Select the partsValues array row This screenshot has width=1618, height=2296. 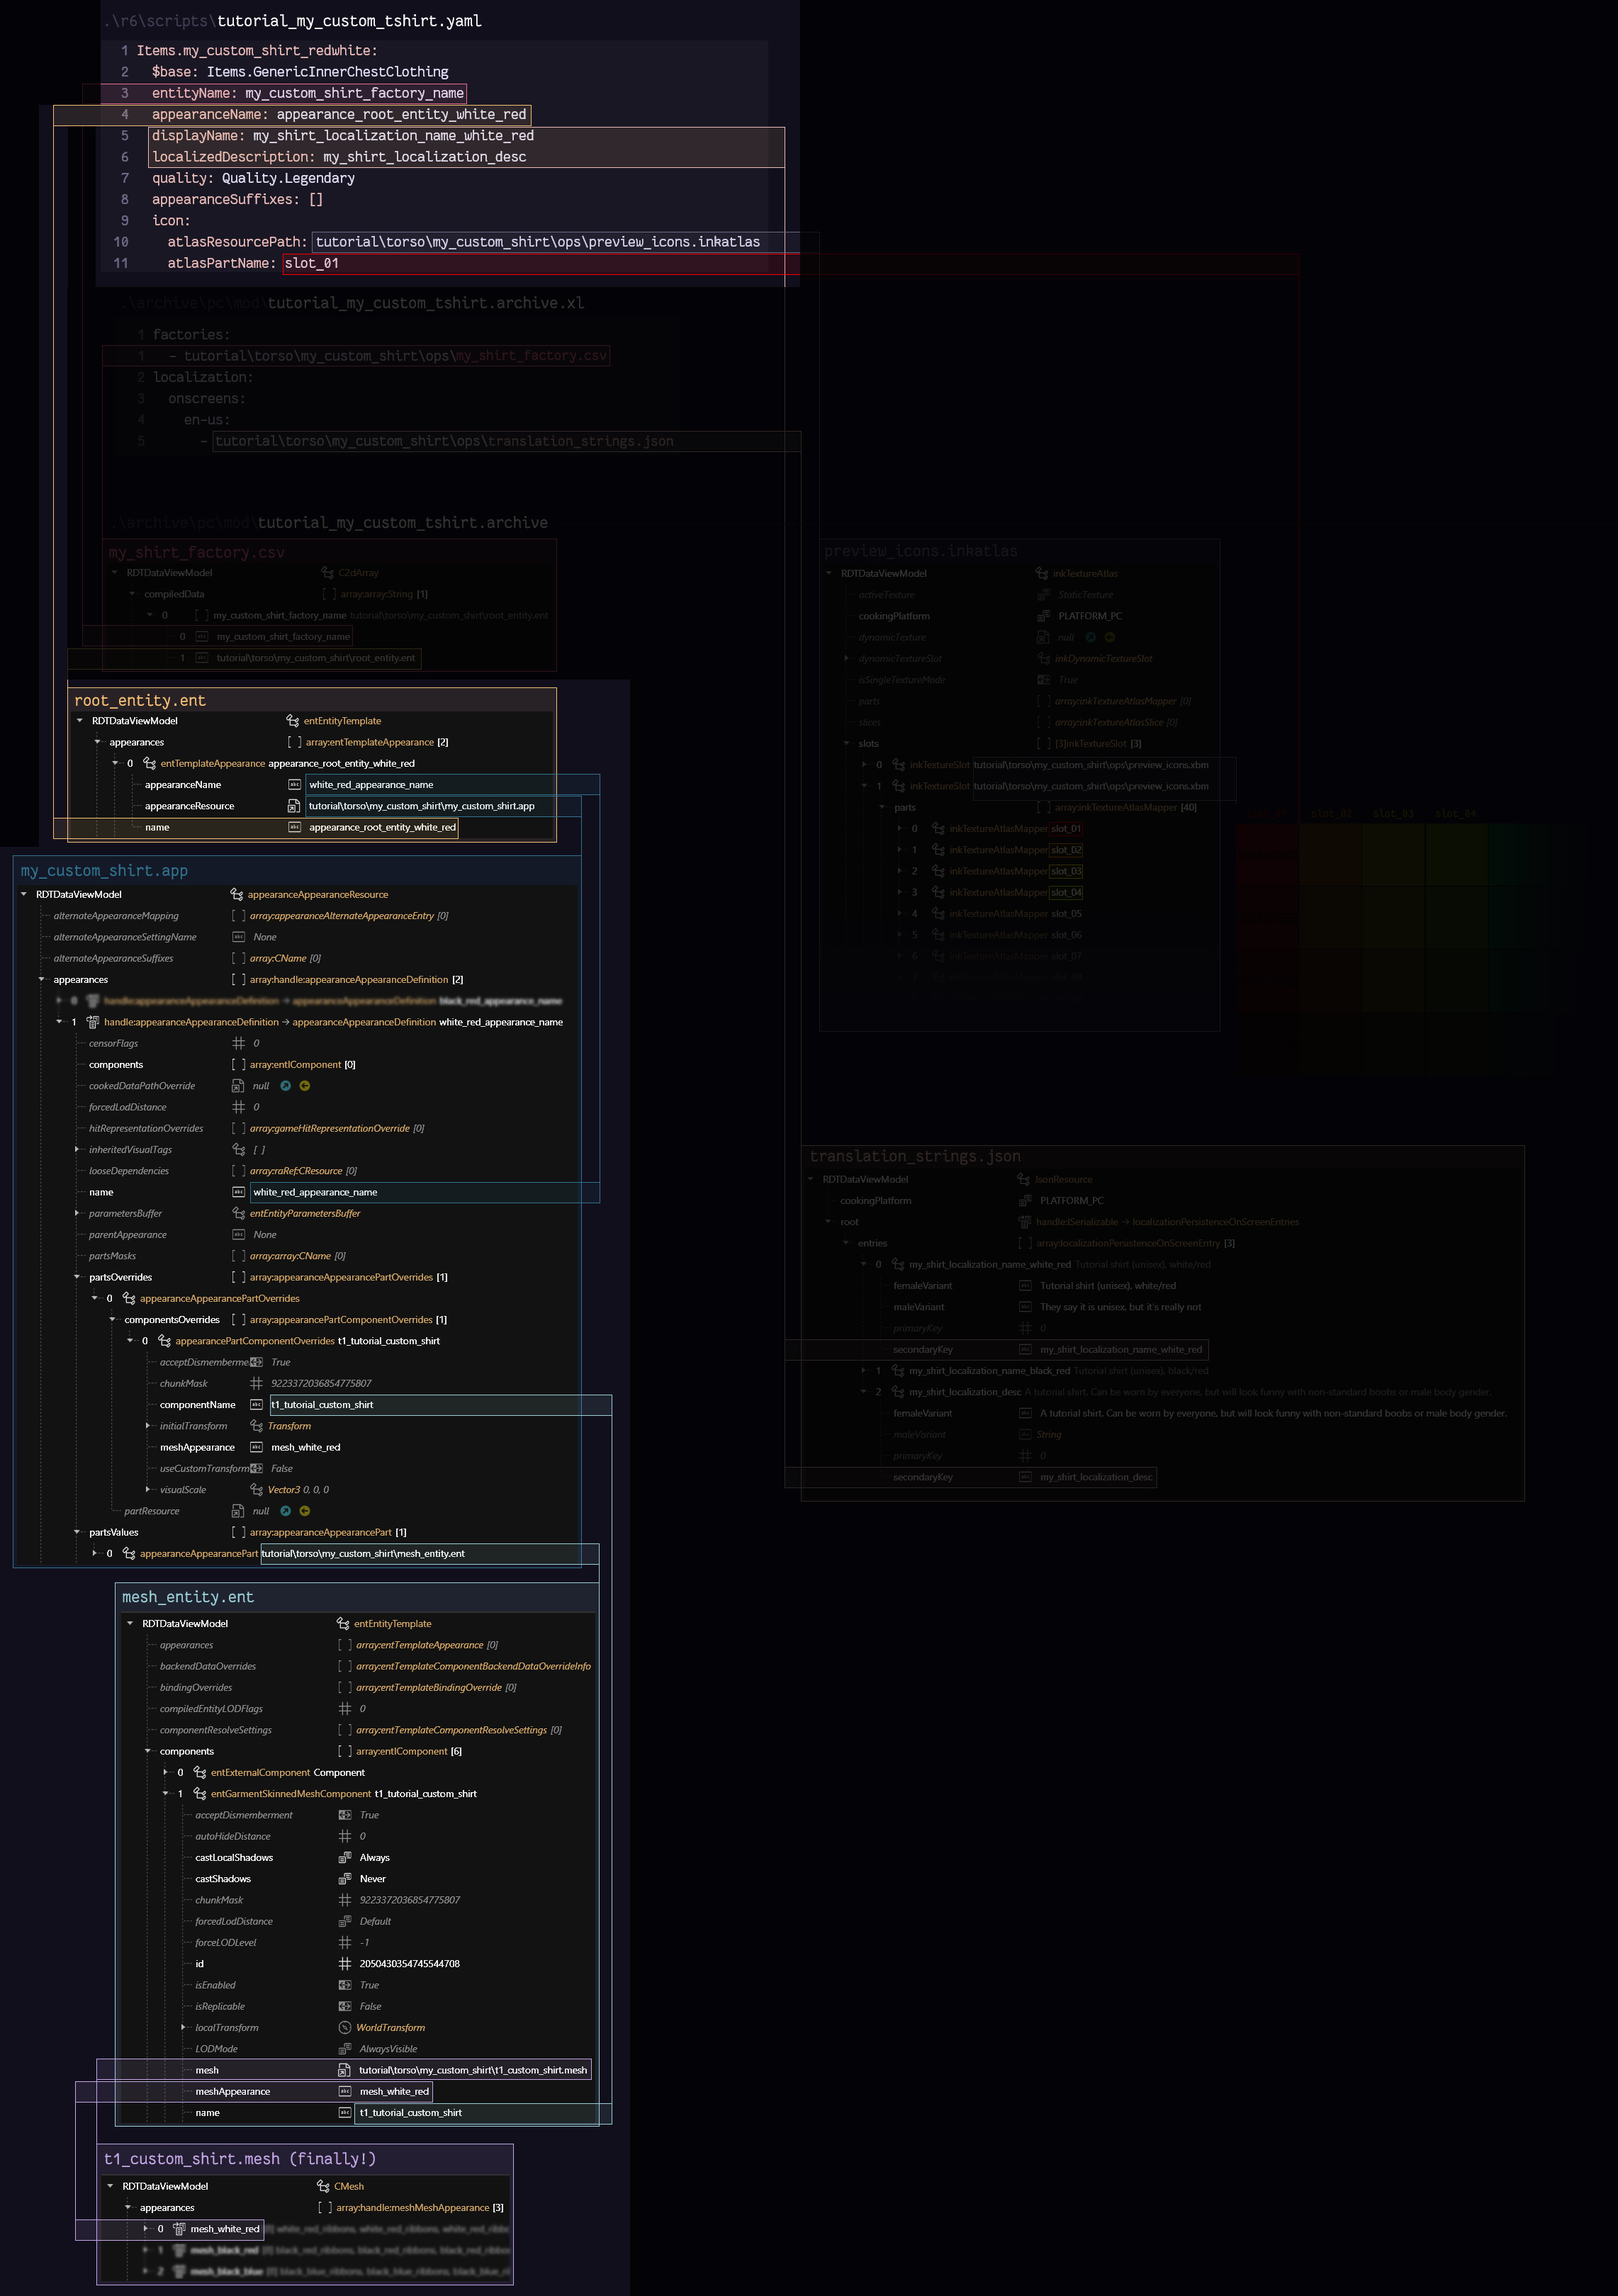pyautogui.click(x=114, y=1532)
